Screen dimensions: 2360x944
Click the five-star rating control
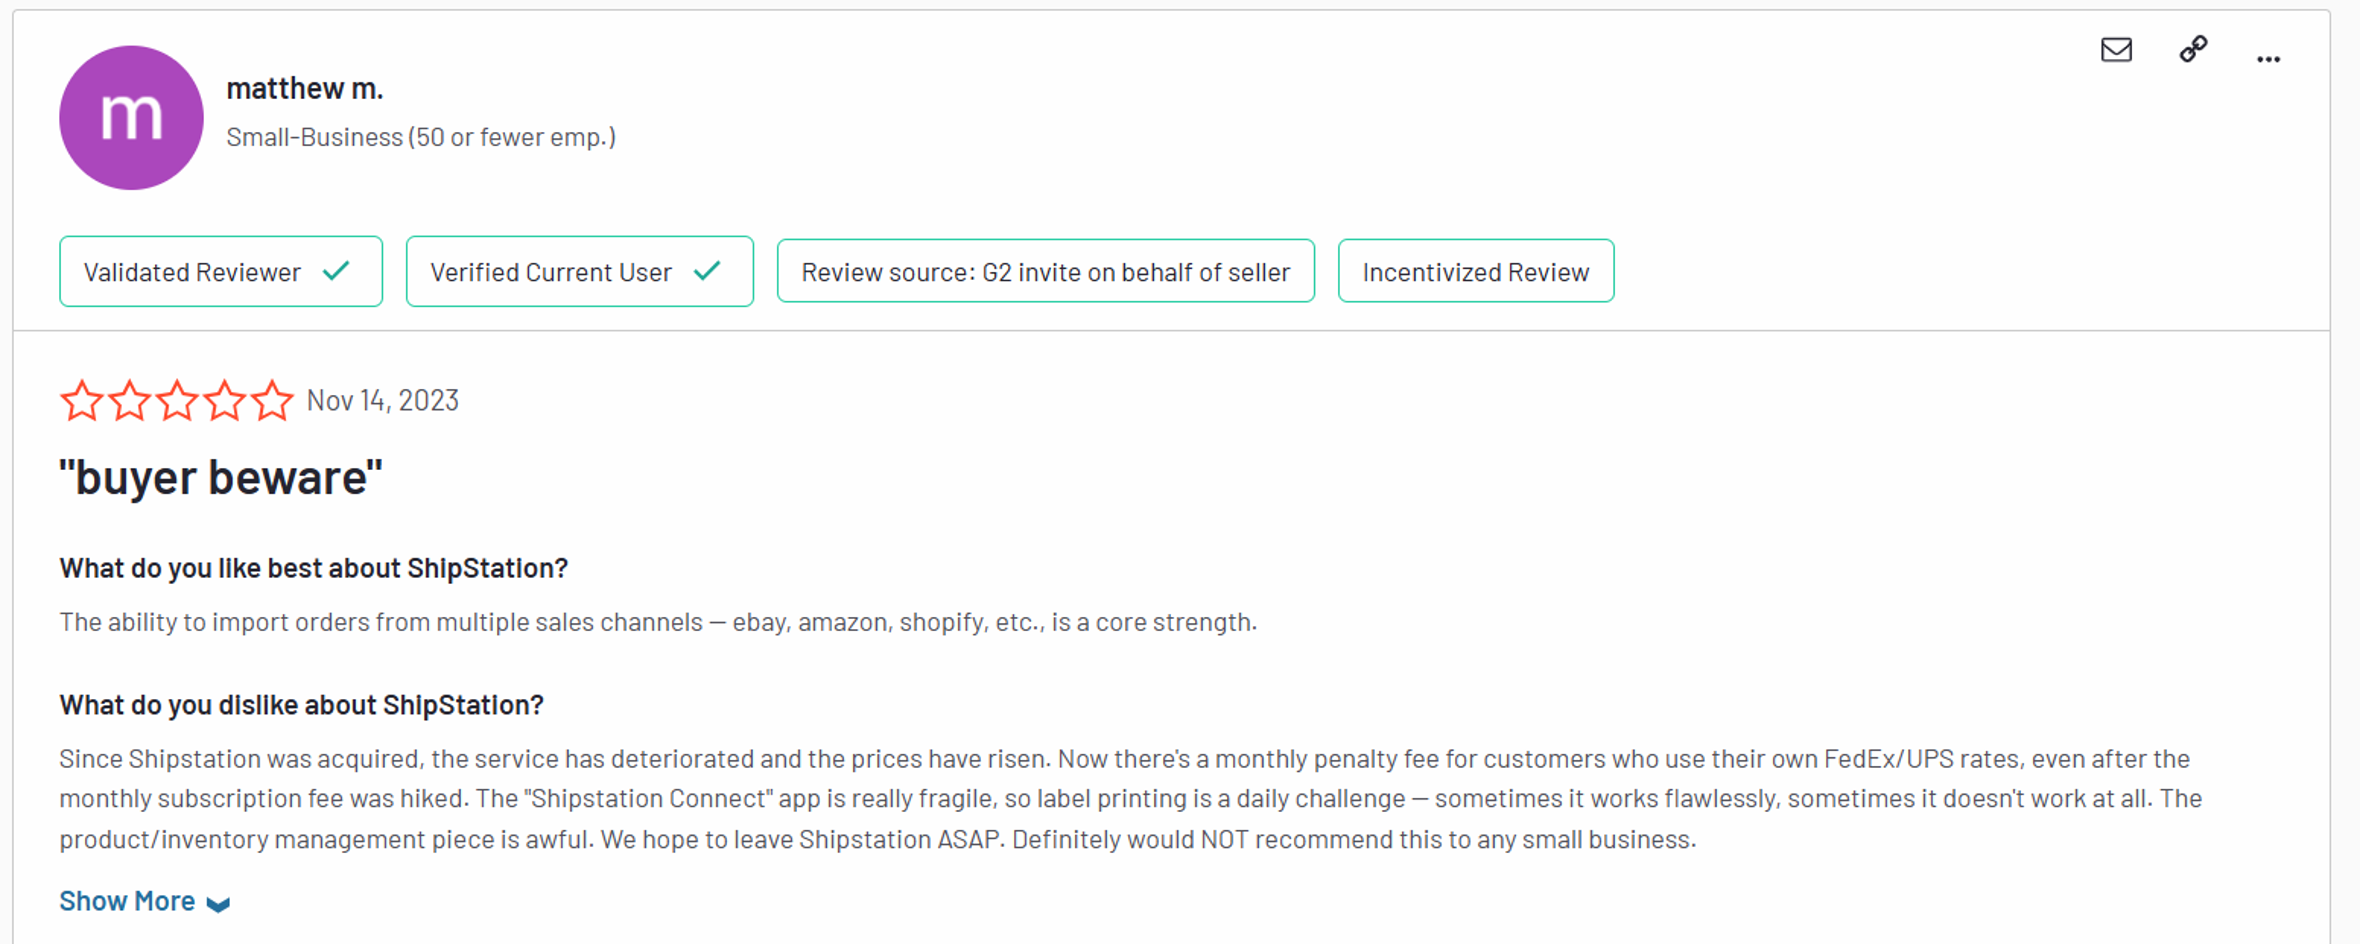177,399
